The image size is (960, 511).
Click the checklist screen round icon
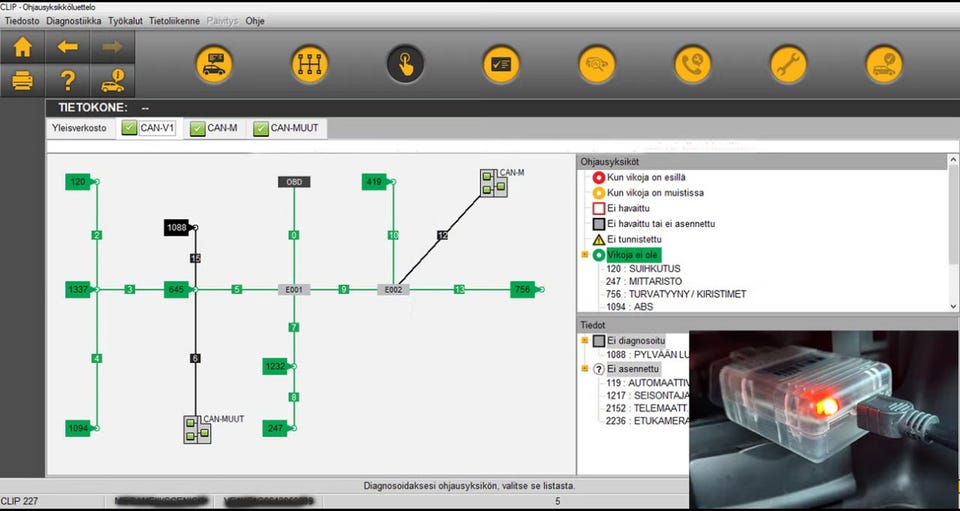pos(501,64)
